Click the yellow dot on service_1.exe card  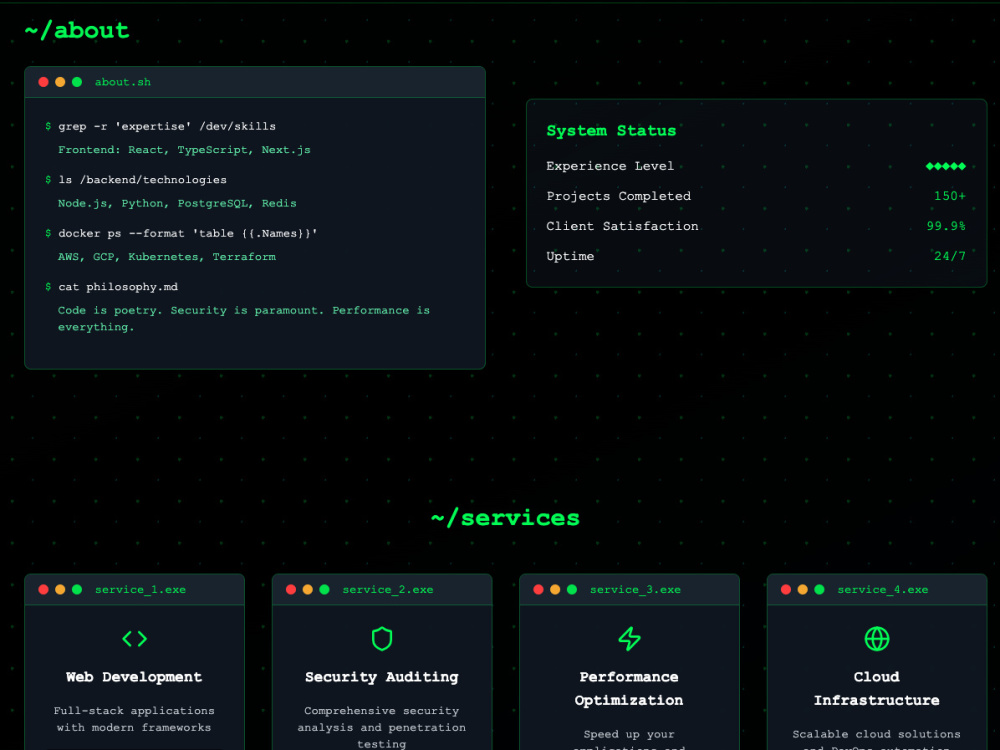(x=60, y=589)
